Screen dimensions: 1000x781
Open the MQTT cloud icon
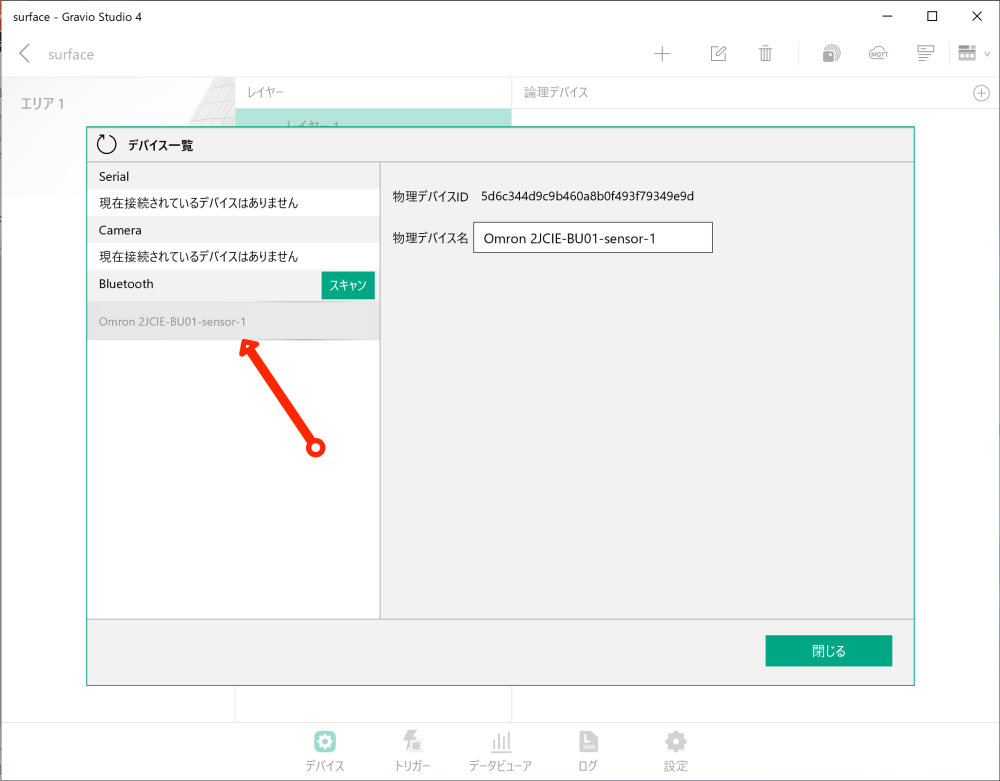[878, 54]
